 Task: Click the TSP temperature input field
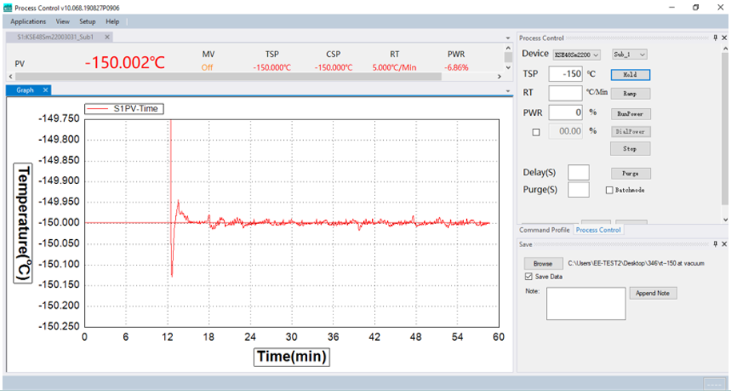(x=565, y=74)
